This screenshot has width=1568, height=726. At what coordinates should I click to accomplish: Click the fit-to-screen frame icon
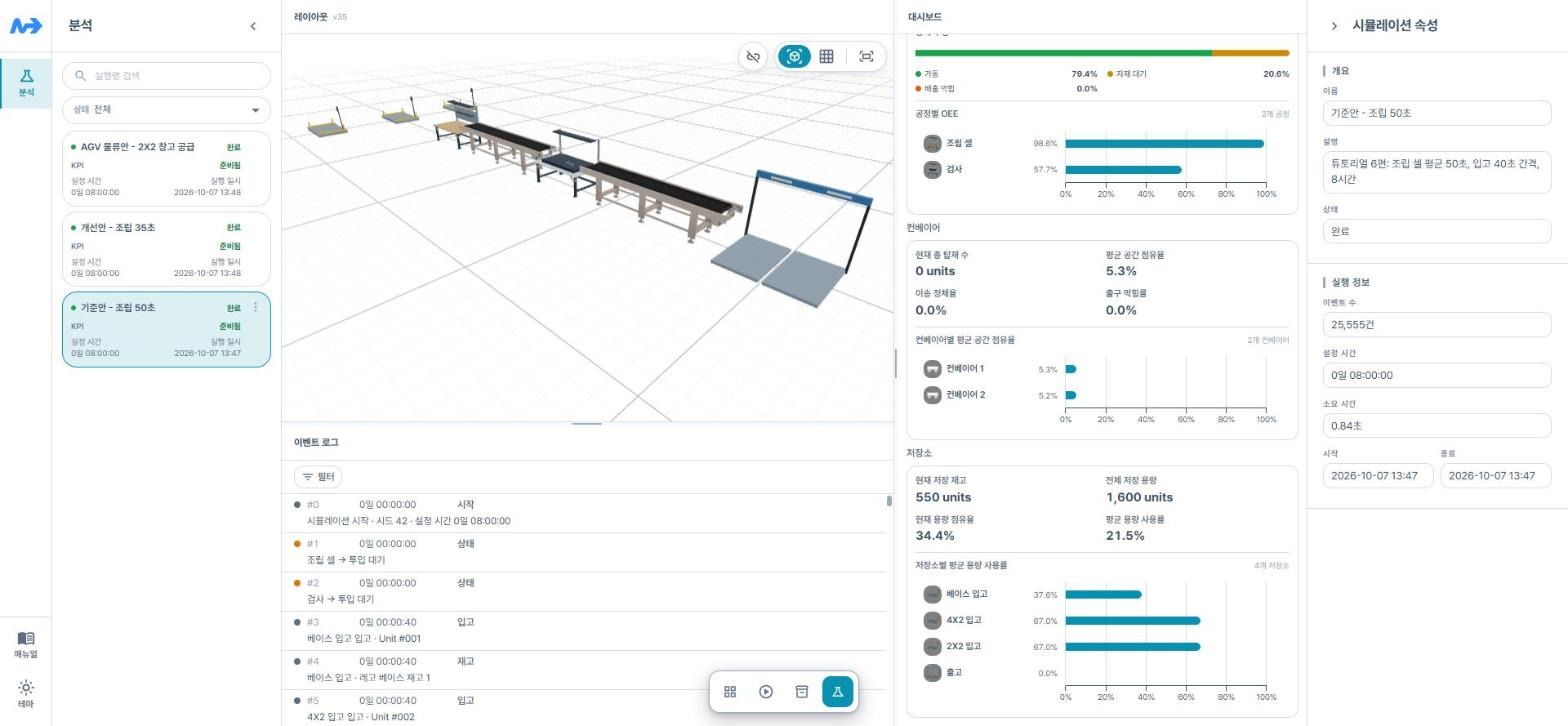click(866, 57)
